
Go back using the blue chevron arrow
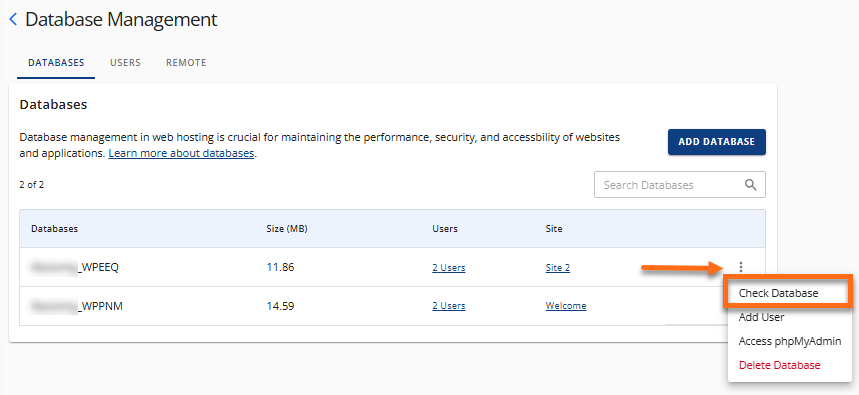pos(14,20)
